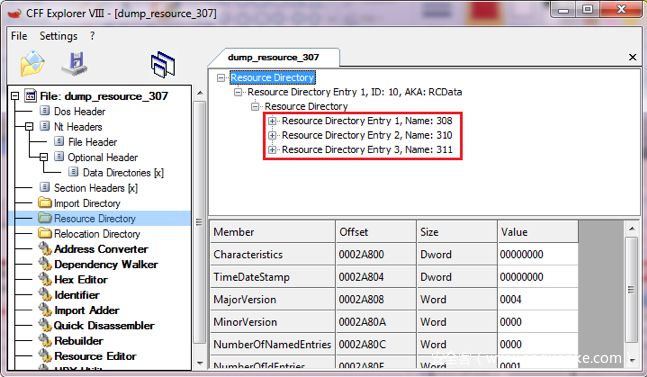Click the Rebuilder tool icon
The image size is (647, 377).
coord(45,340)
